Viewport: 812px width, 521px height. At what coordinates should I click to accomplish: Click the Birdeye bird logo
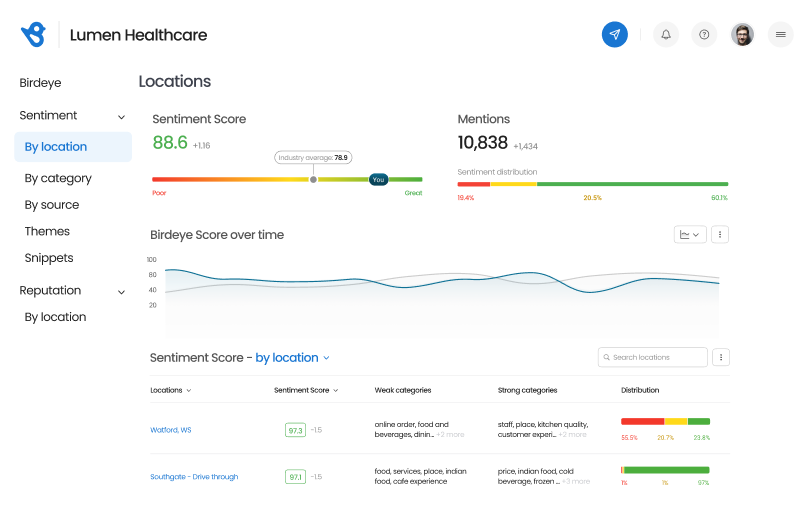[x=34, y=35]
